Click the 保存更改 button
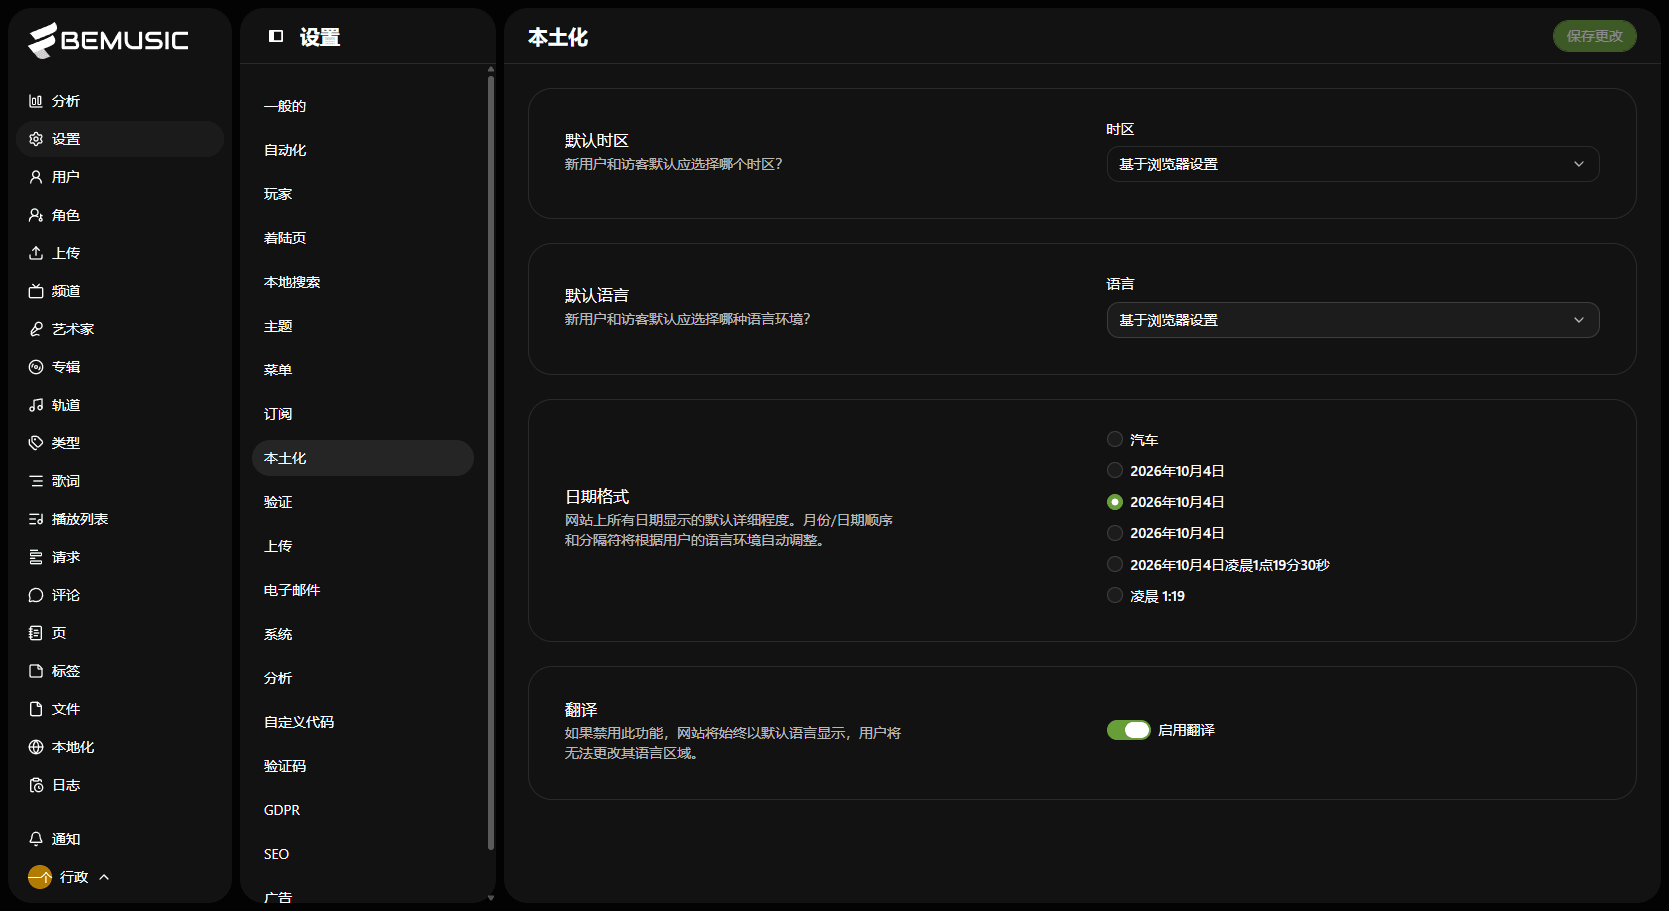 click(x=1594, y=36)
